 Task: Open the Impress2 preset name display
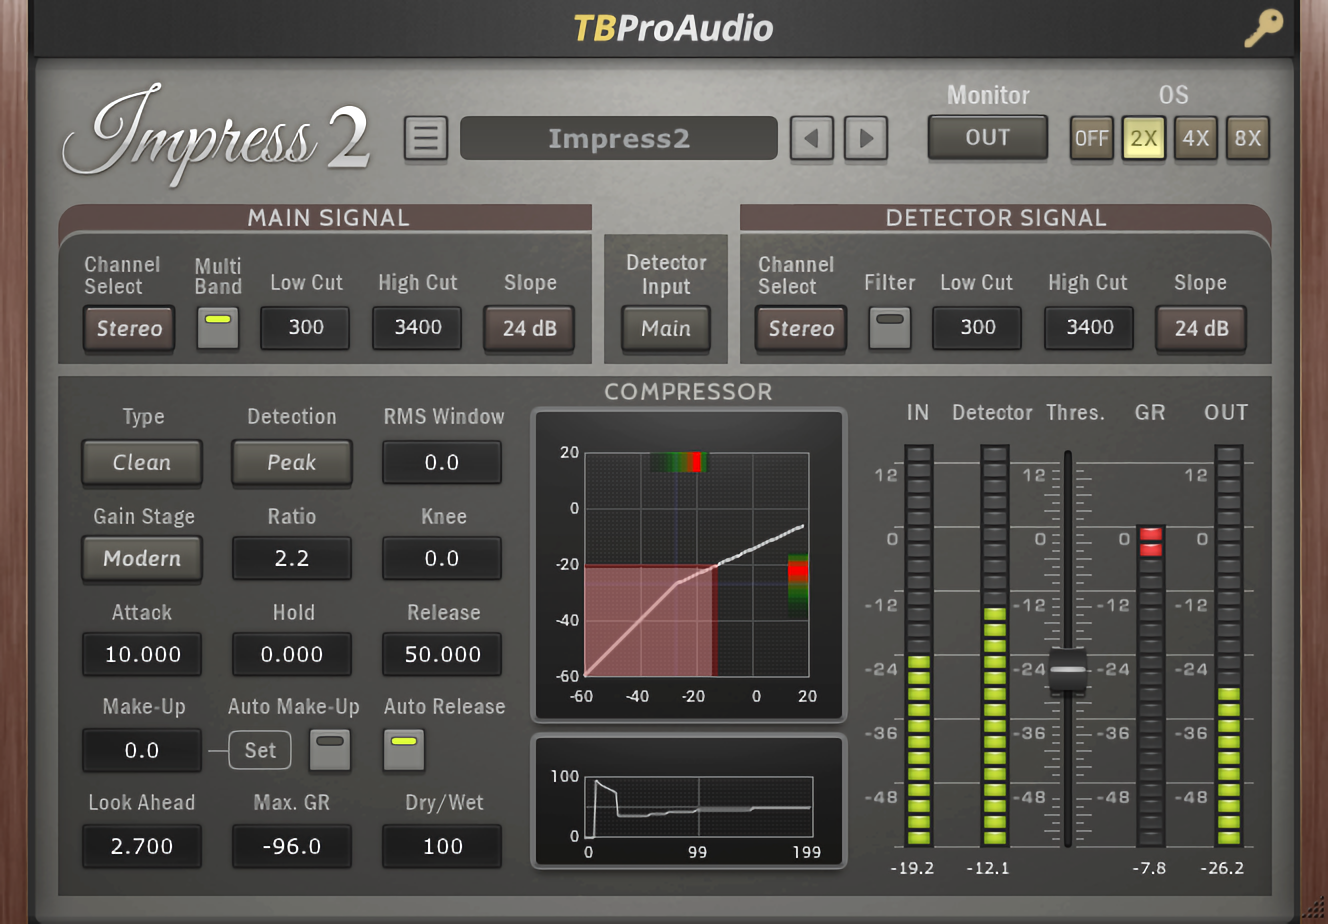pos(618,138)
